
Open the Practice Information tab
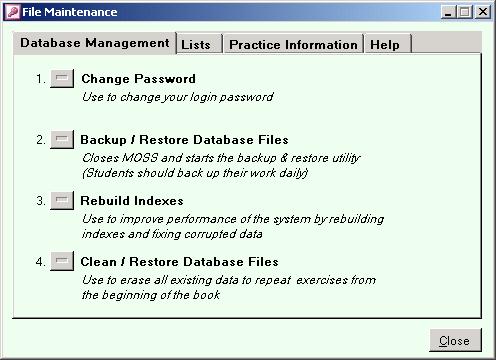tap(293, 44)
